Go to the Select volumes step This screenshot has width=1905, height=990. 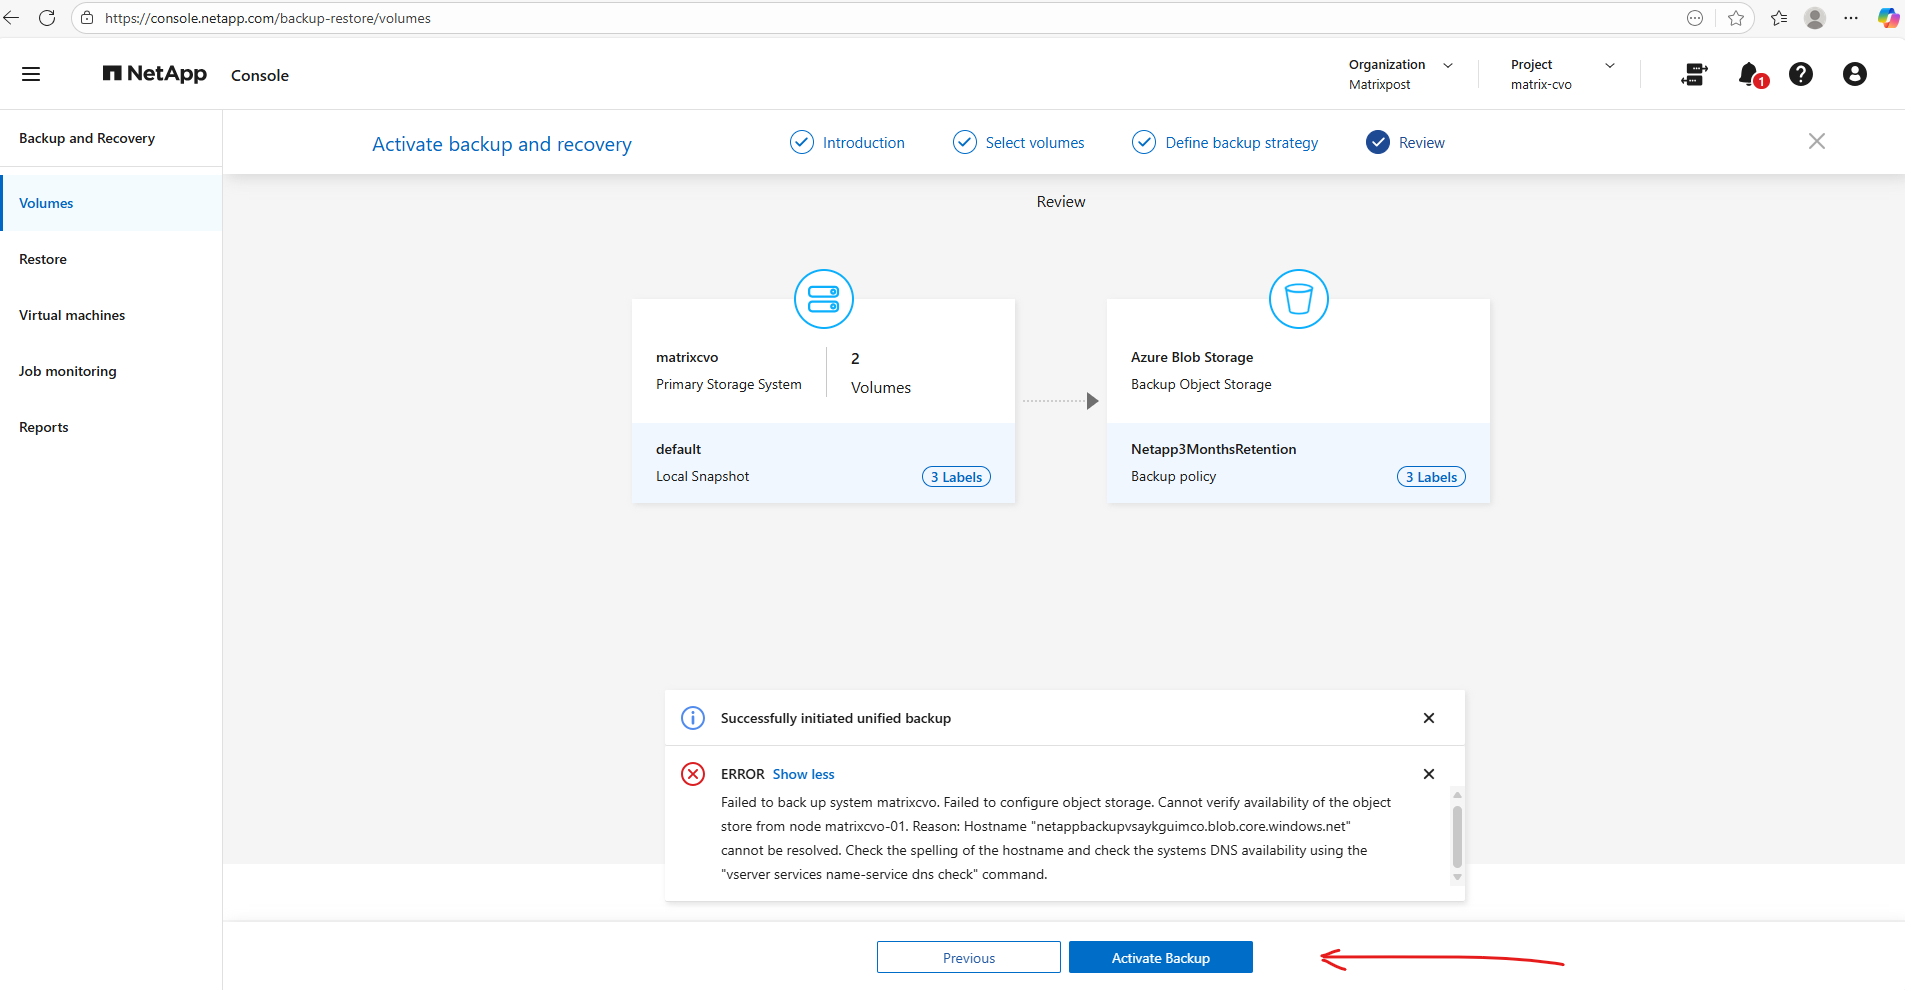1034,143
